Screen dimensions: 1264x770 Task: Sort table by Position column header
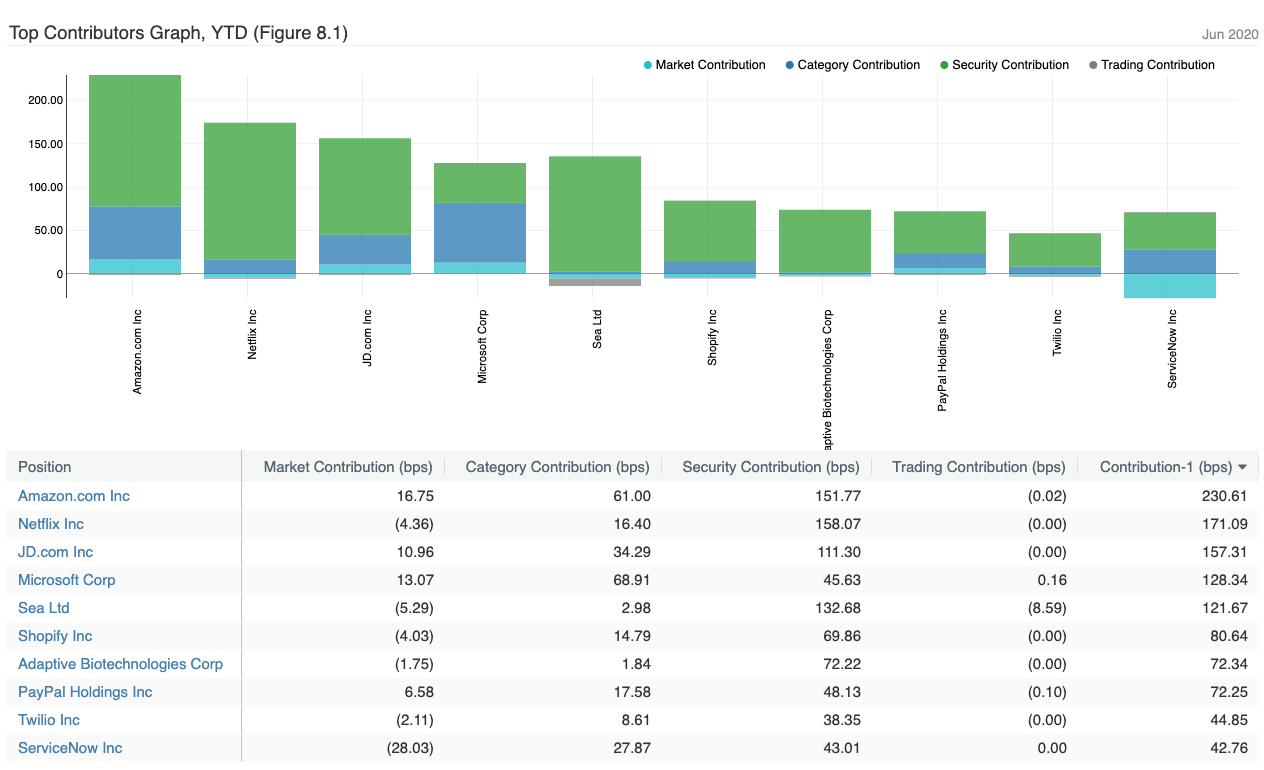click(x=45, y=467)
